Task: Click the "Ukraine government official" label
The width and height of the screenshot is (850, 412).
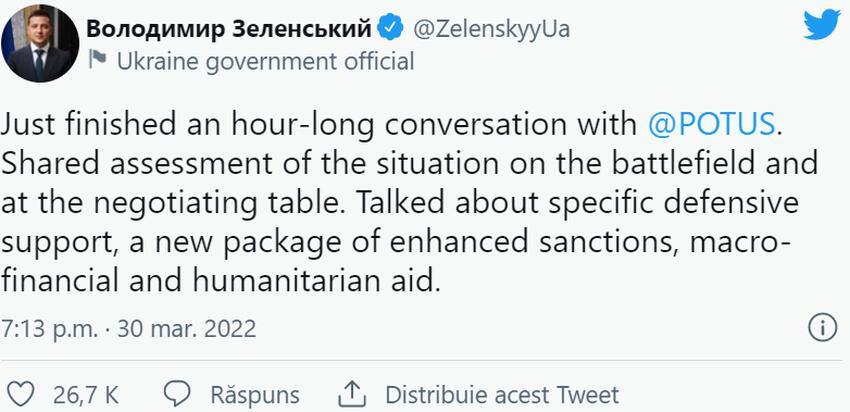Action: coord(265,60)
